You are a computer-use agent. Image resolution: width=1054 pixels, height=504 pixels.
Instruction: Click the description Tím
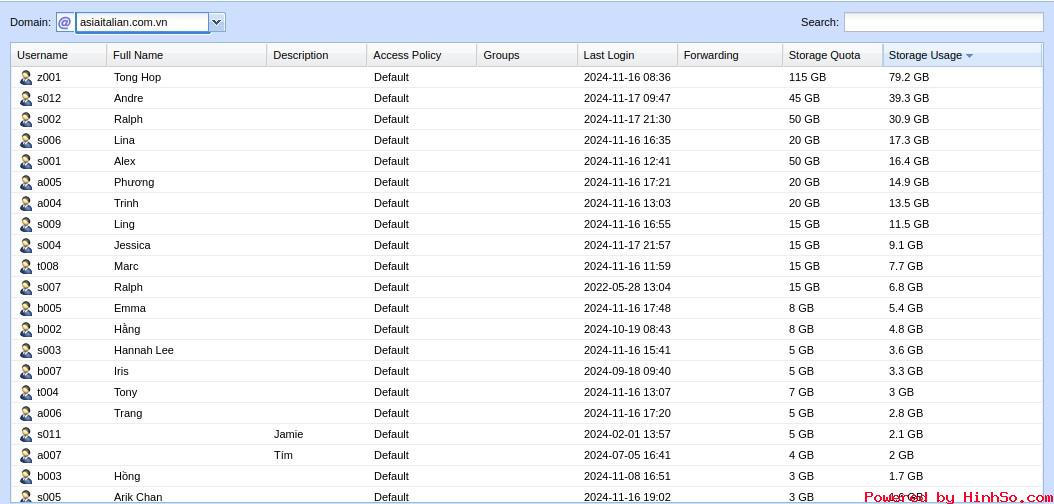coord(283,455)
